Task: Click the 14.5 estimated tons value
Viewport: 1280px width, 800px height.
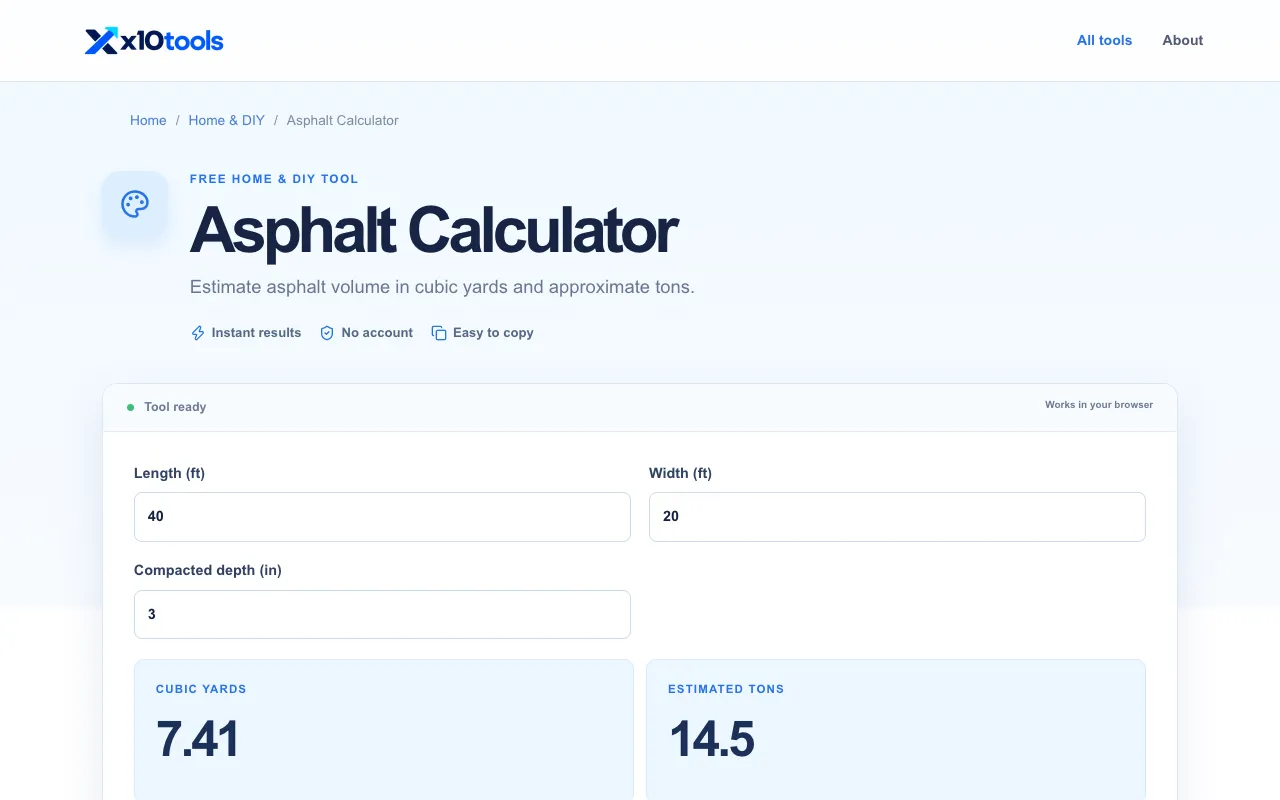Action: click(x=712, y=740)
